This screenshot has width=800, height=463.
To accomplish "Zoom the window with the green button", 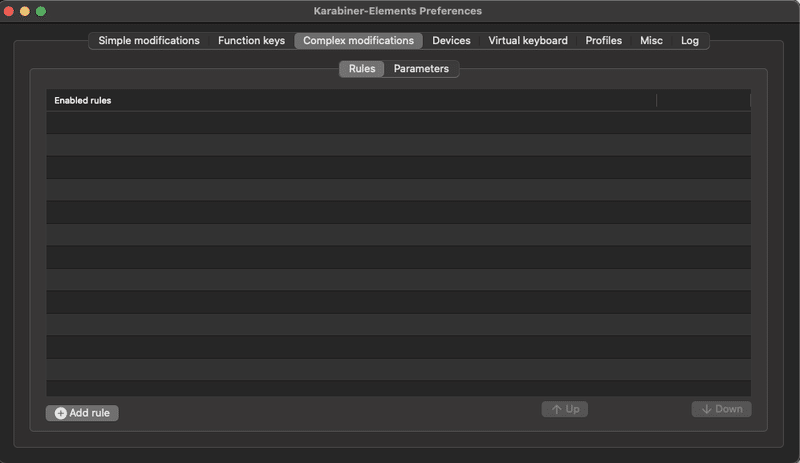I will pos(41,11).
